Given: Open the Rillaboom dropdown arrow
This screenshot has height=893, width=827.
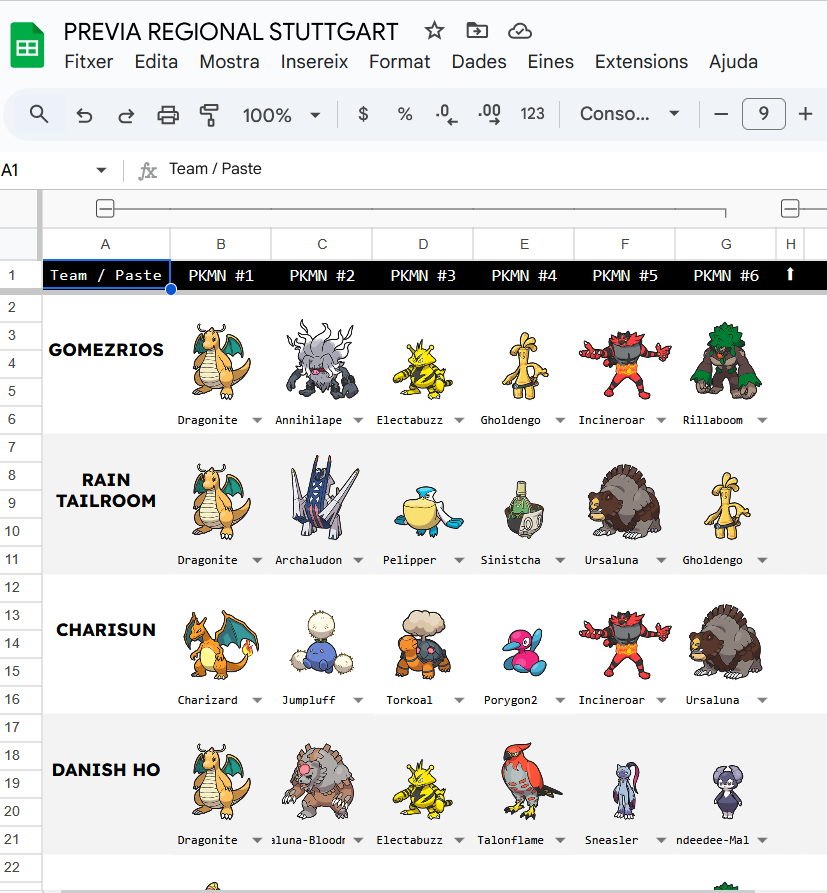Looking at the screenshot, I should 762,420.
